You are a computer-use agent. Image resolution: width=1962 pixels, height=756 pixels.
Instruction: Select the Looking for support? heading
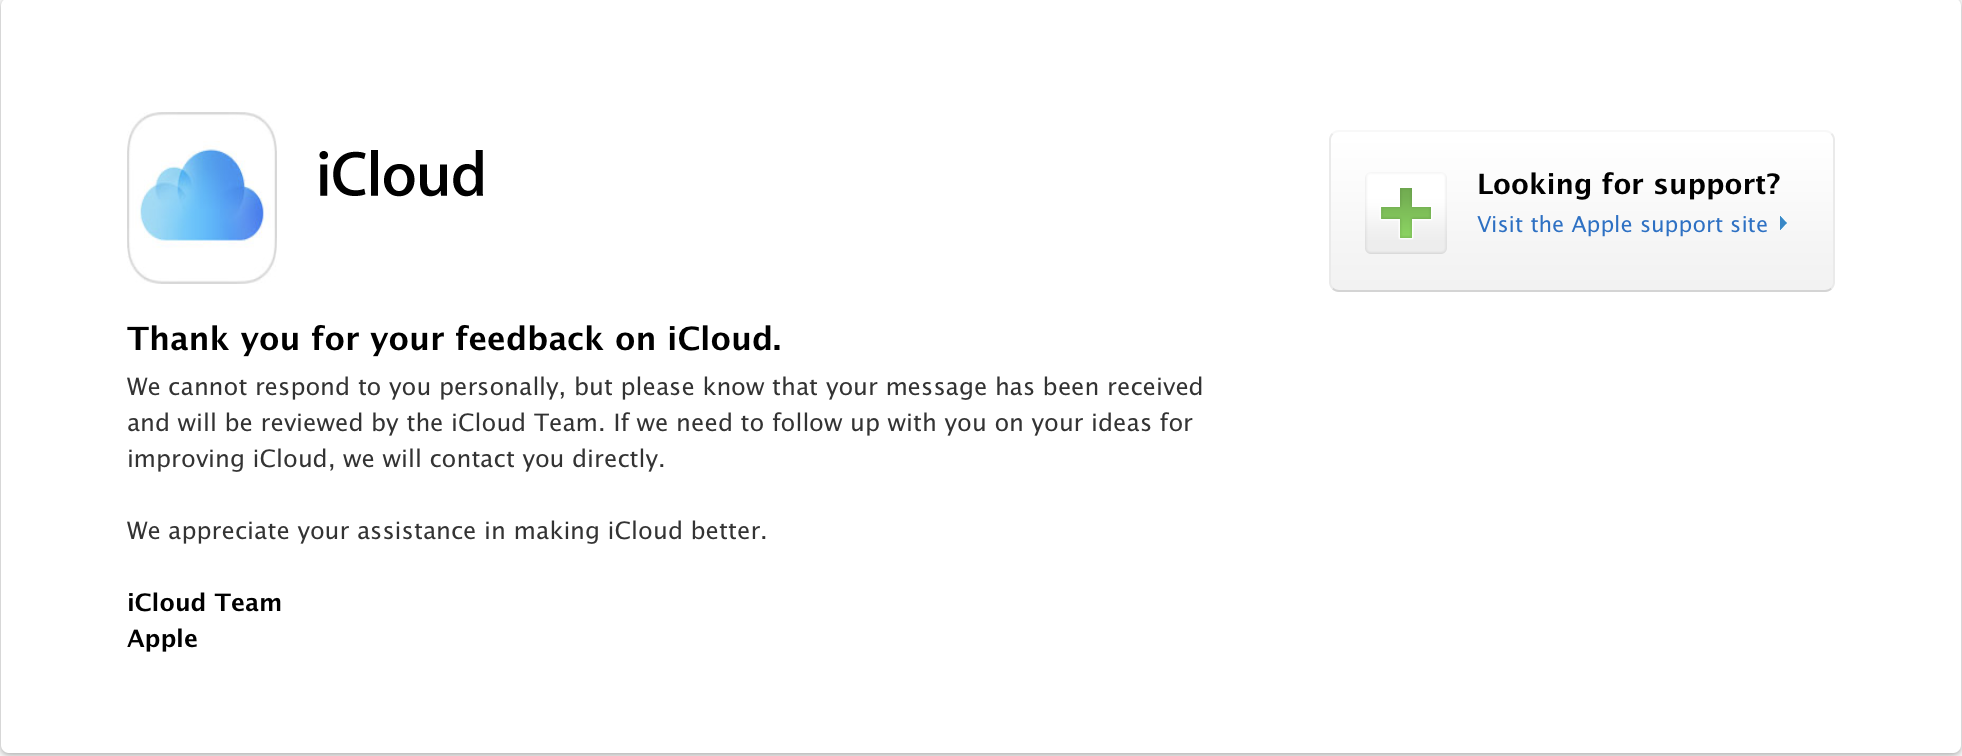1628,184
